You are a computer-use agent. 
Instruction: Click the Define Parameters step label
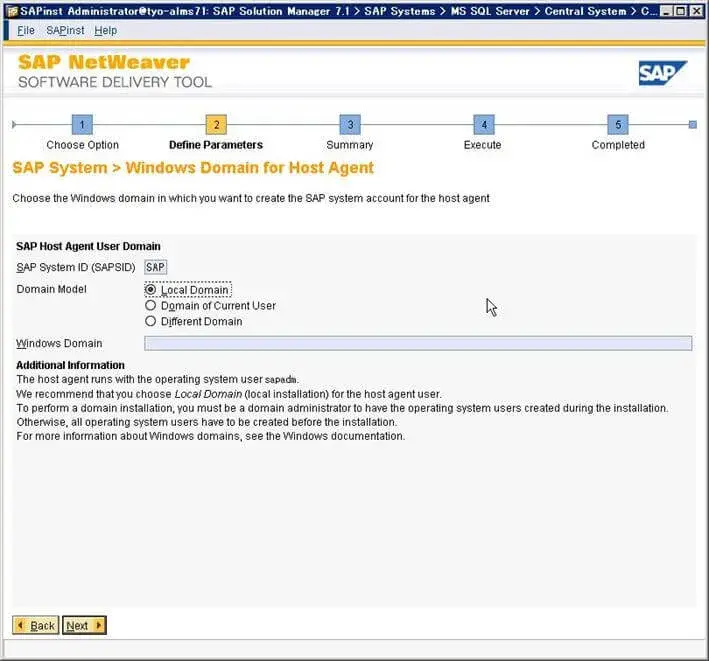[216, 145]
